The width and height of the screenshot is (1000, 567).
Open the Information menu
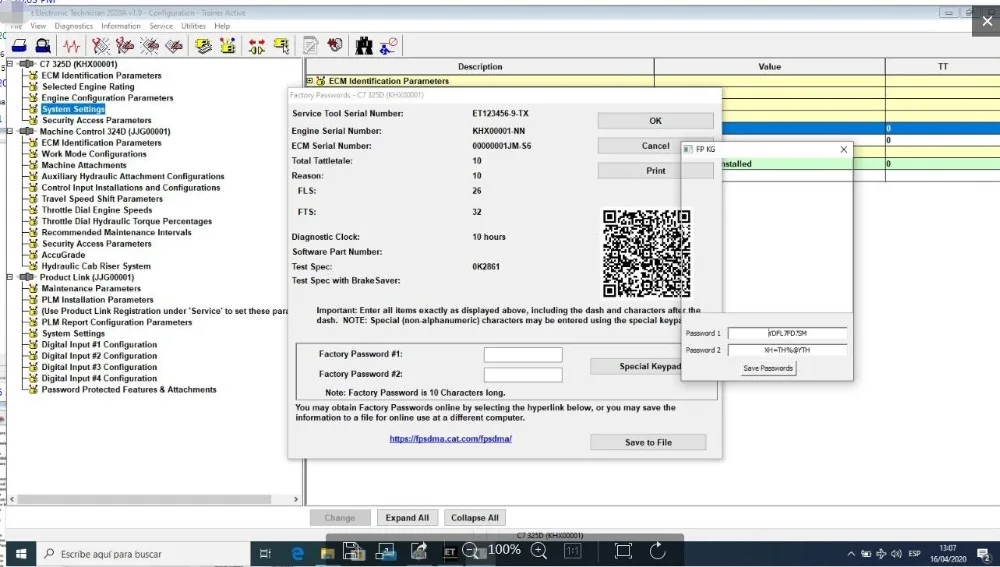(121, 26)
